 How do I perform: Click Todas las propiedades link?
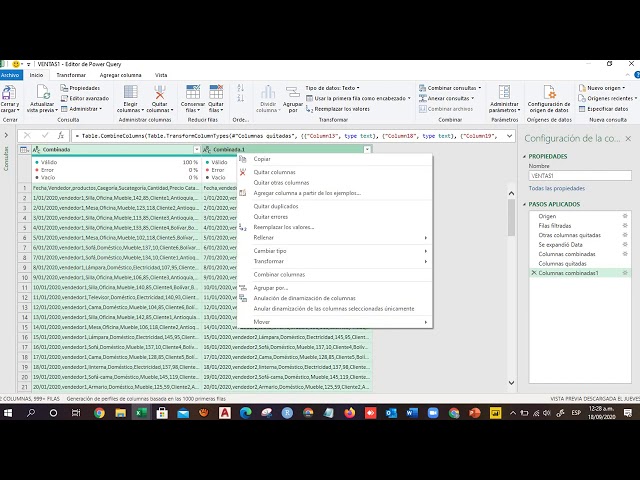(x=557, y=188)
